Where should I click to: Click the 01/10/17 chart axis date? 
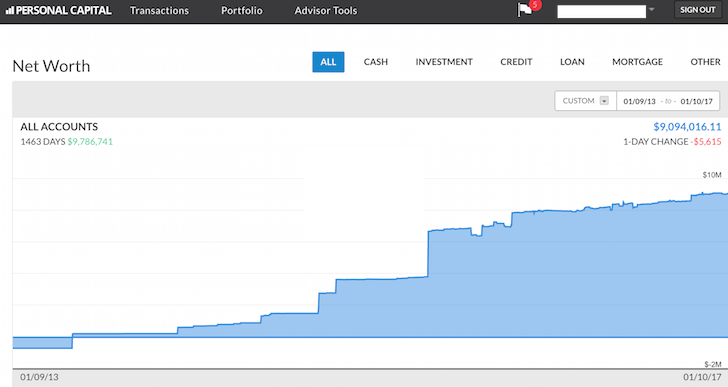[702, 377]
